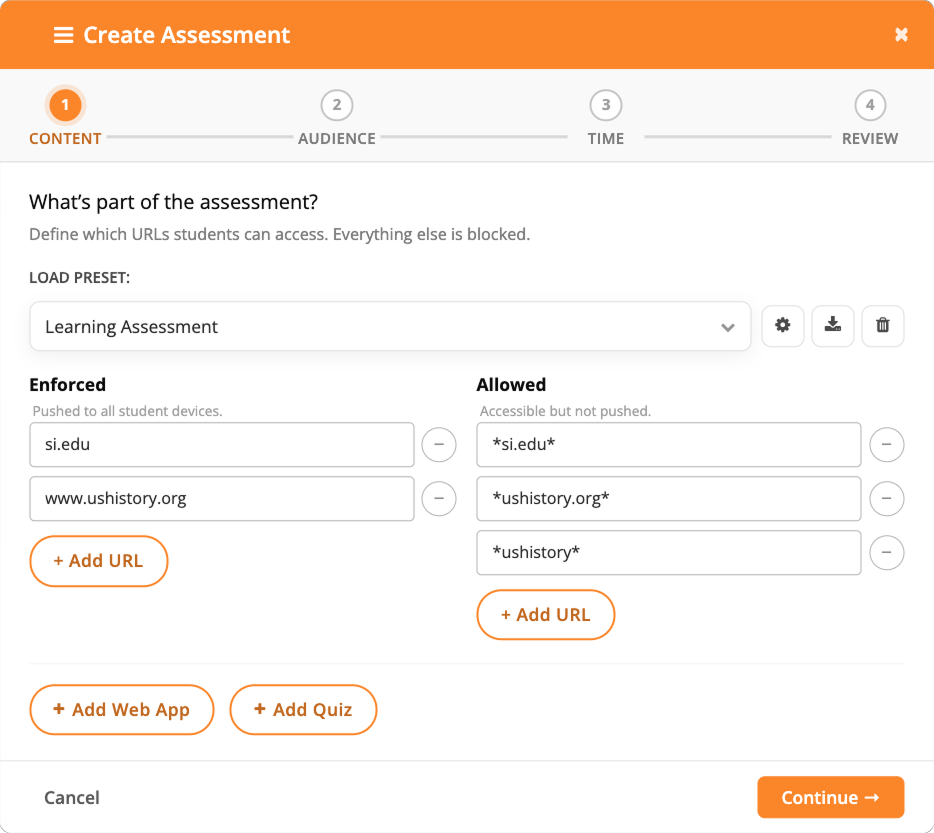The height and width of the screenshot is (833, 934).
Task: Click the Add Web App button
Action: pos(122,710)
